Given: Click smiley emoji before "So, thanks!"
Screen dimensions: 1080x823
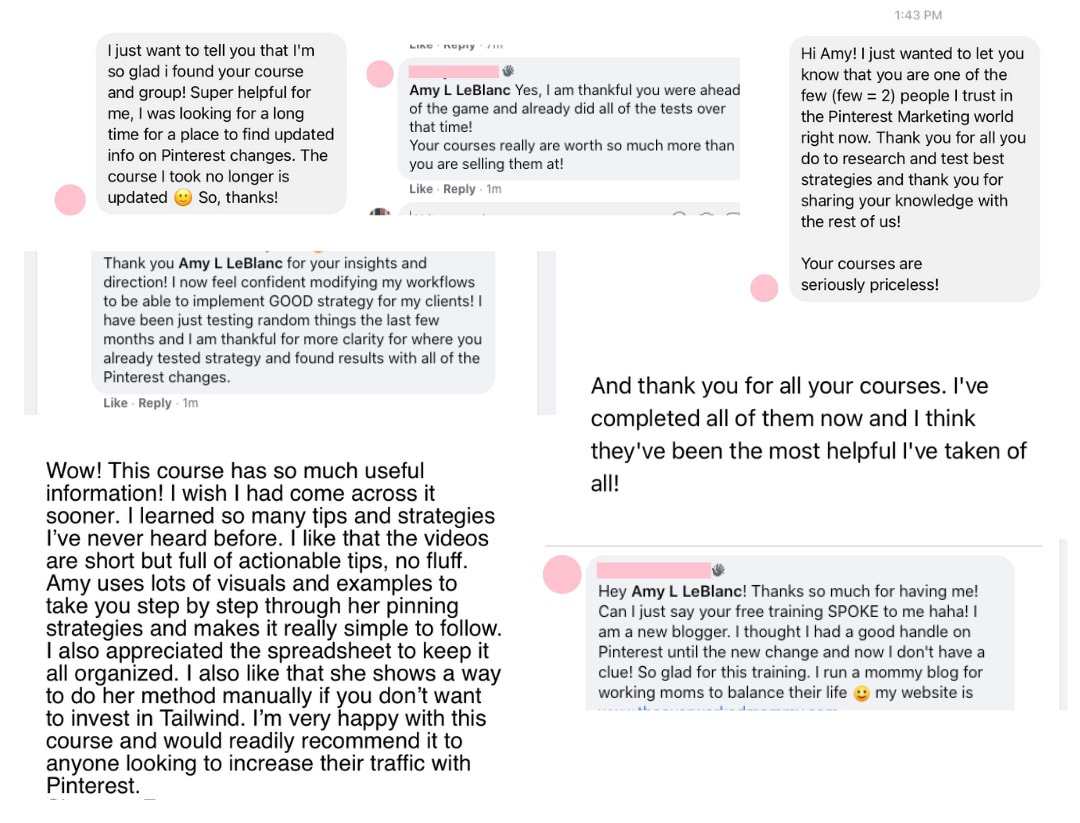Looking at the screenshot, I should (183, 198).
